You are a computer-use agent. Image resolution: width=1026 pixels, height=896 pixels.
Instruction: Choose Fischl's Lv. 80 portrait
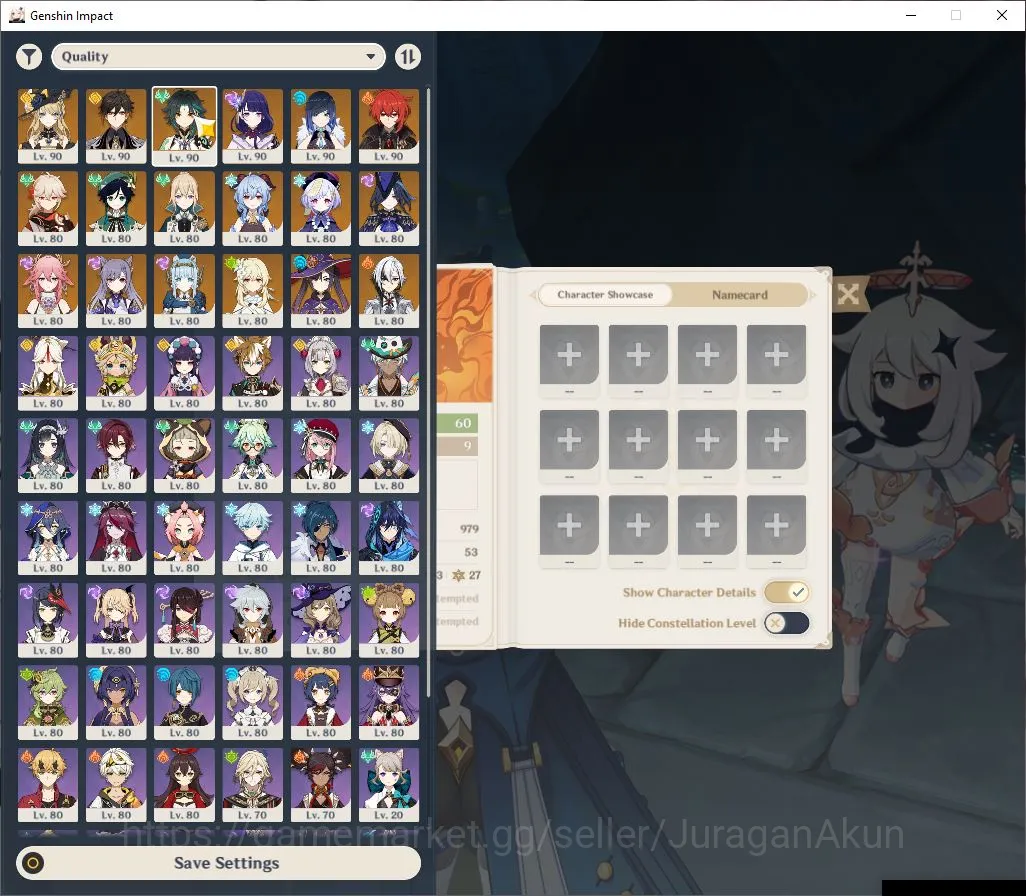click(x=116, y=620)
